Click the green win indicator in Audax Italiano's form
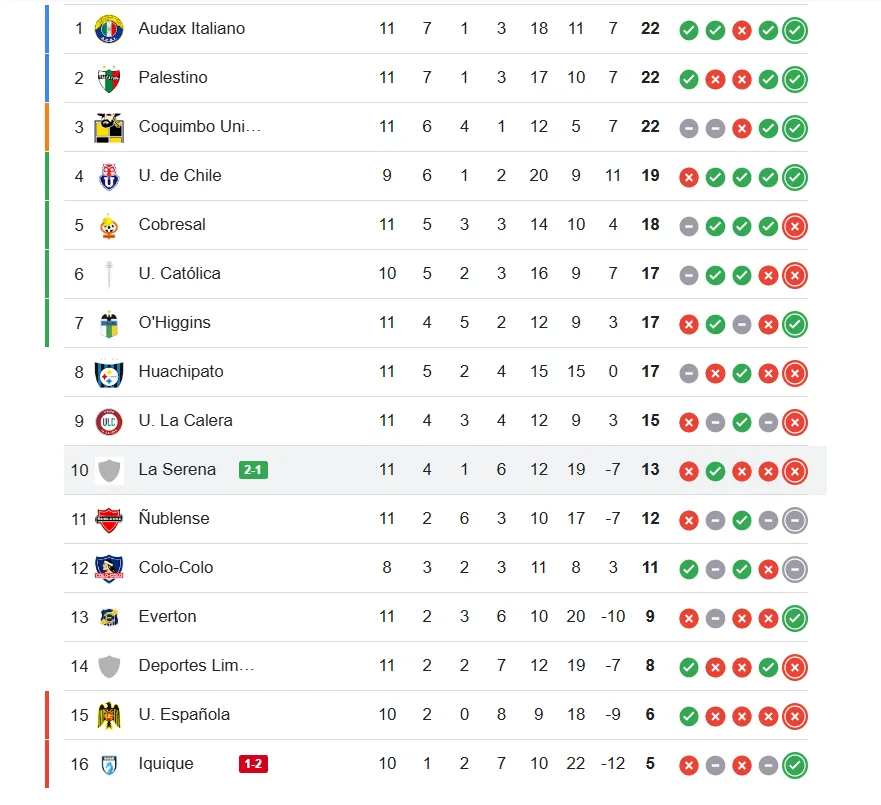This screenshot has width=881, height=805. click(x=688, y=31)
